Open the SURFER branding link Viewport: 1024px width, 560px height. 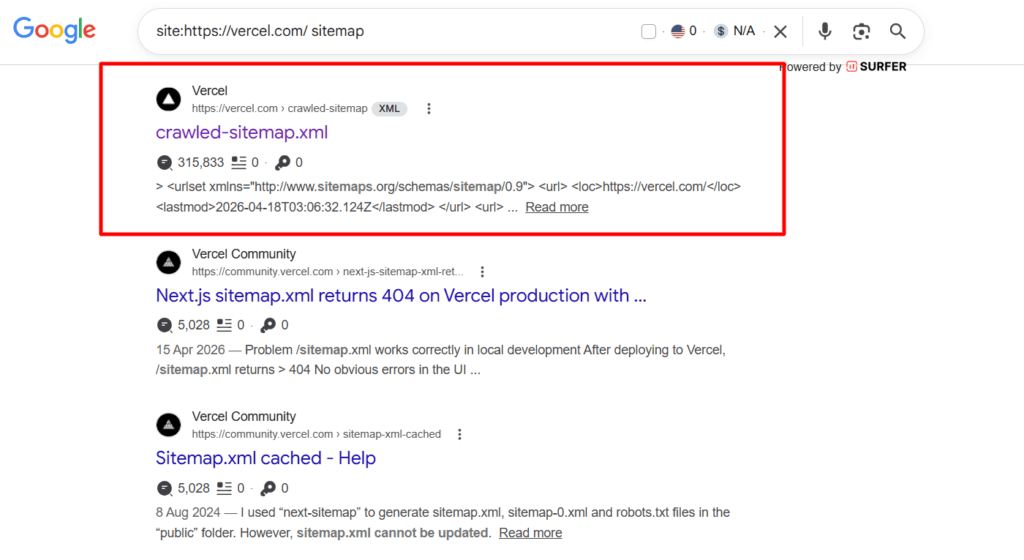pos(876,67)
